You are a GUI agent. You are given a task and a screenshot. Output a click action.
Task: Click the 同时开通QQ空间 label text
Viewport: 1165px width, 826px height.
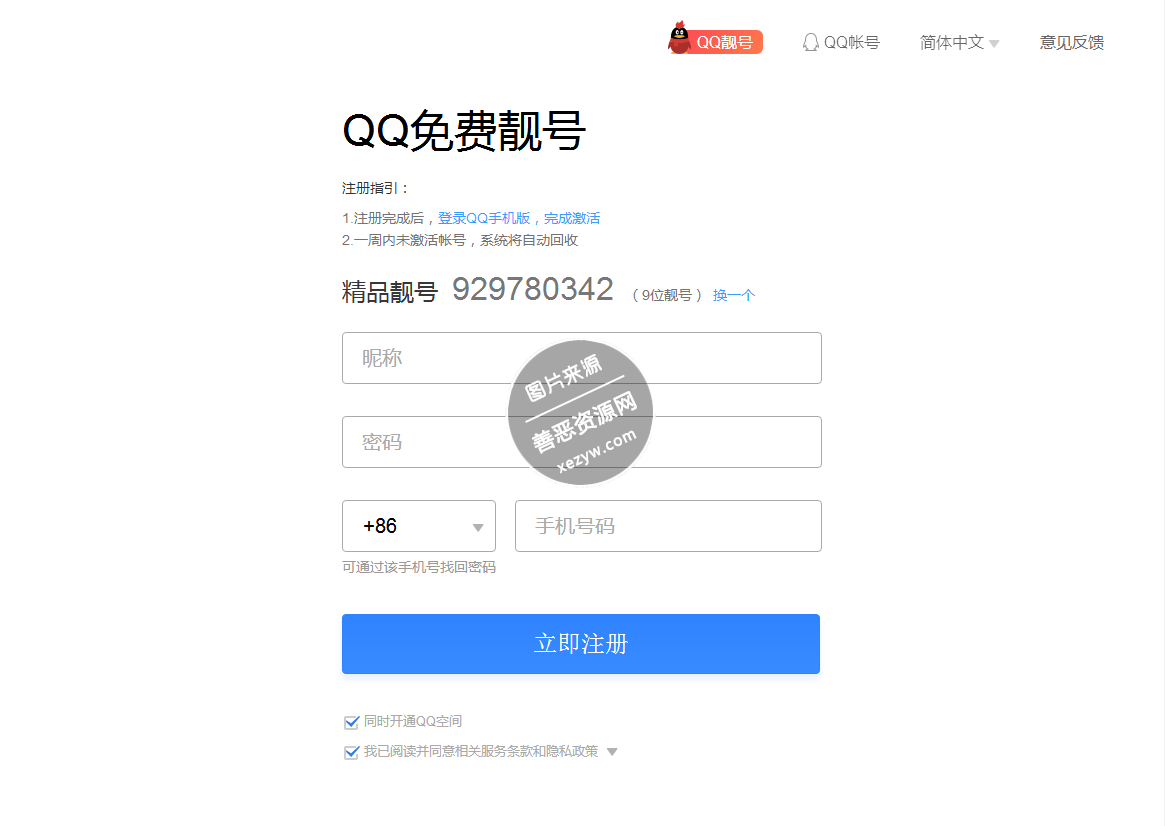(x=413, y=721)
